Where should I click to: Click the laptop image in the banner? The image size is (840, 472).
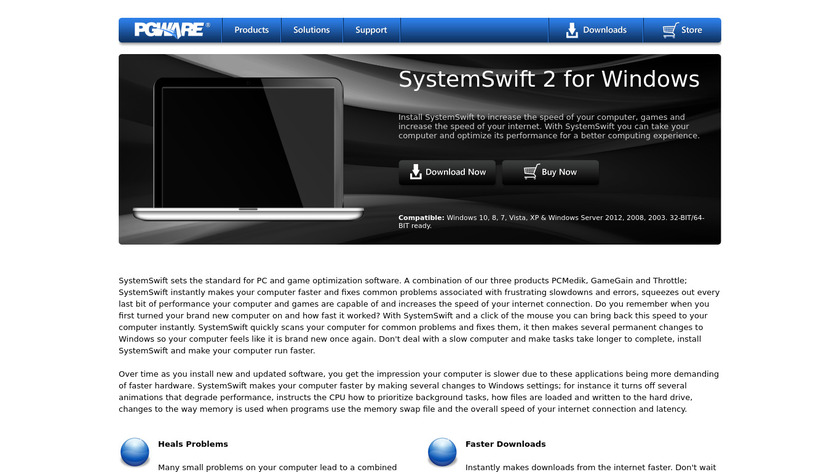[248, 149]
